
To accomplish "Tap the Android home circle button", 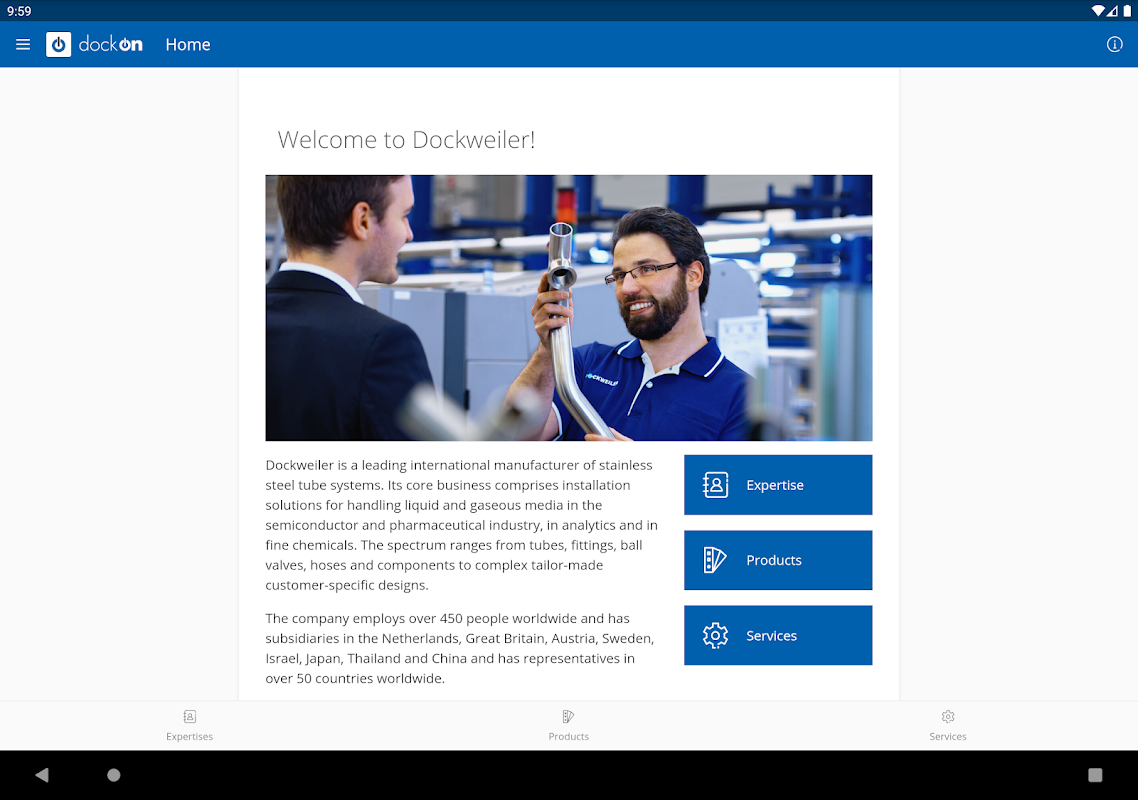I will (x=114, y=775).
